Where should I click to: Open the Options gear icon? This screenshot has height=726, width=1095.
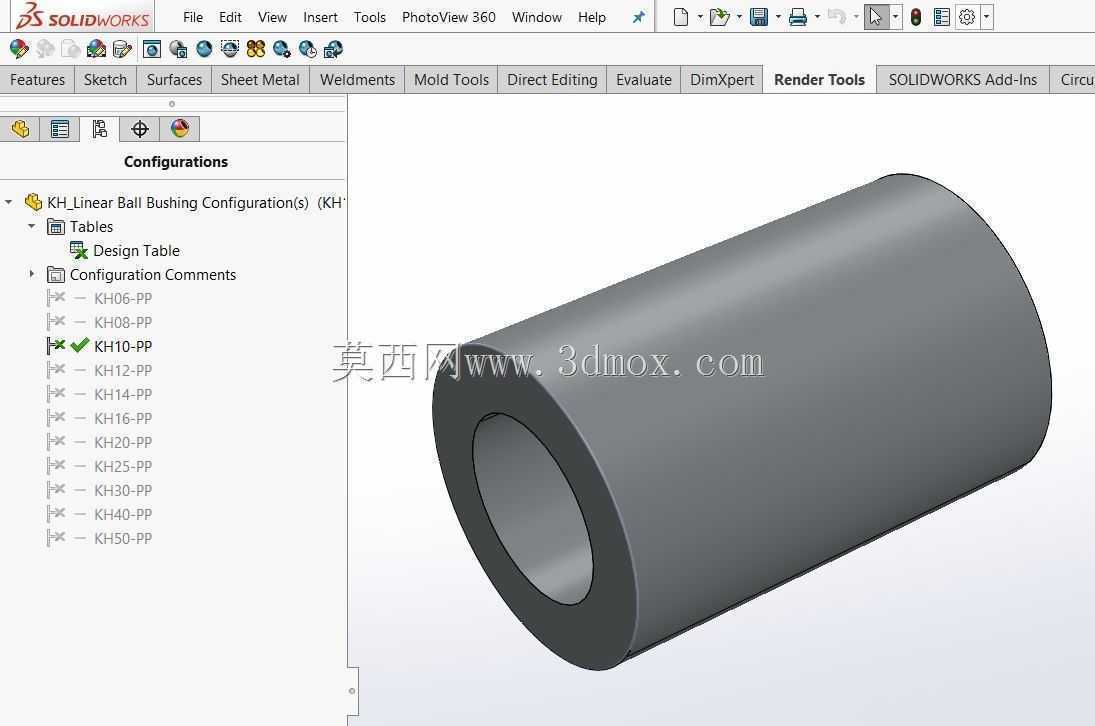[967, 17]
